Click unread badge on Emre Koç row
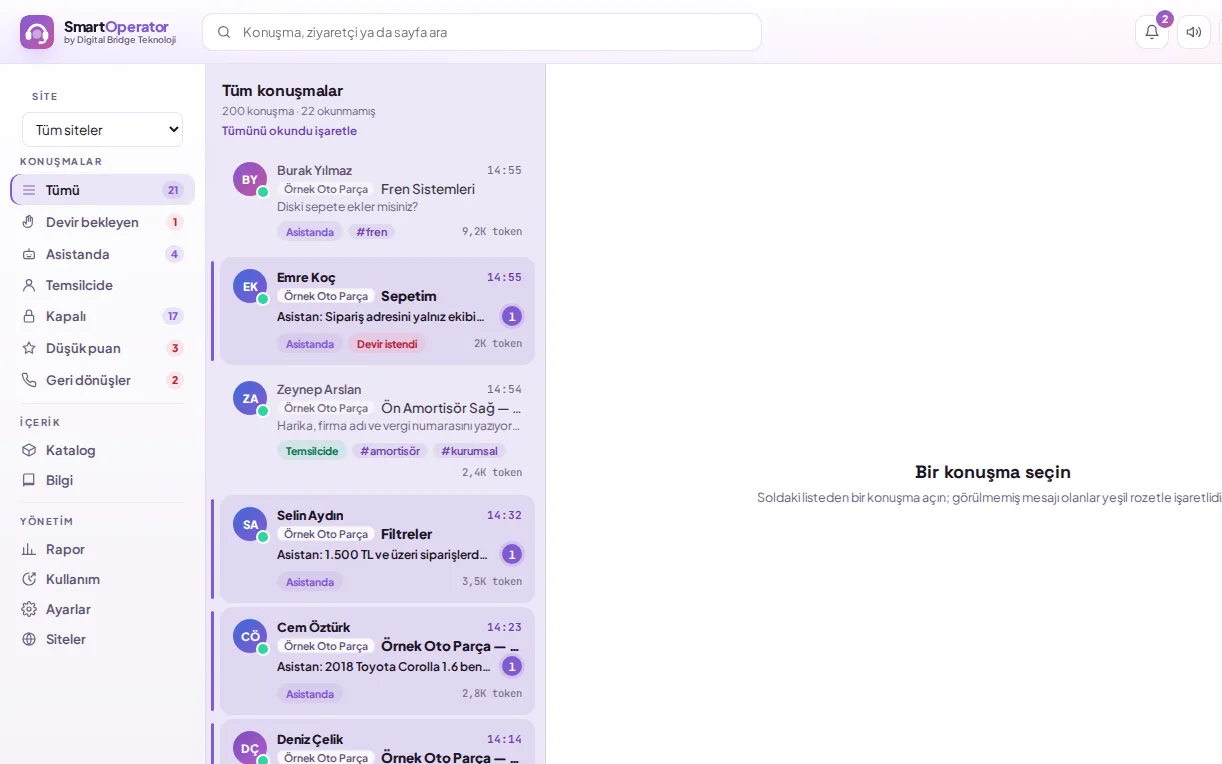The width and height of the screenshot is (1222, 764). point(512,316)
